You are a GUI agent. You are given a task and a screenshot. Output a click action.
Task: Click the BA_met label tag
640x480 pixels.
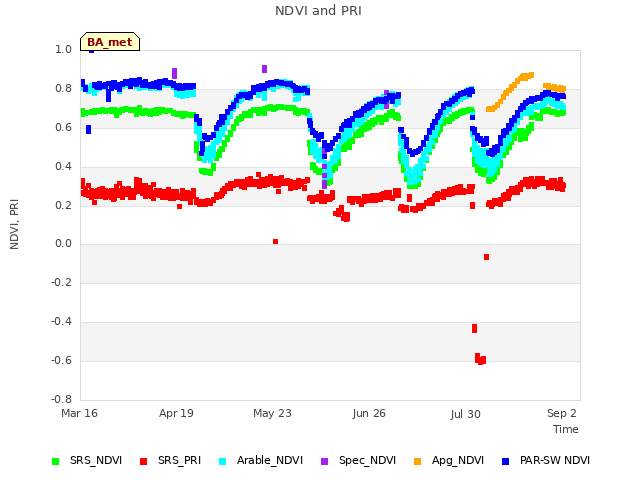[x=110, y=42]
